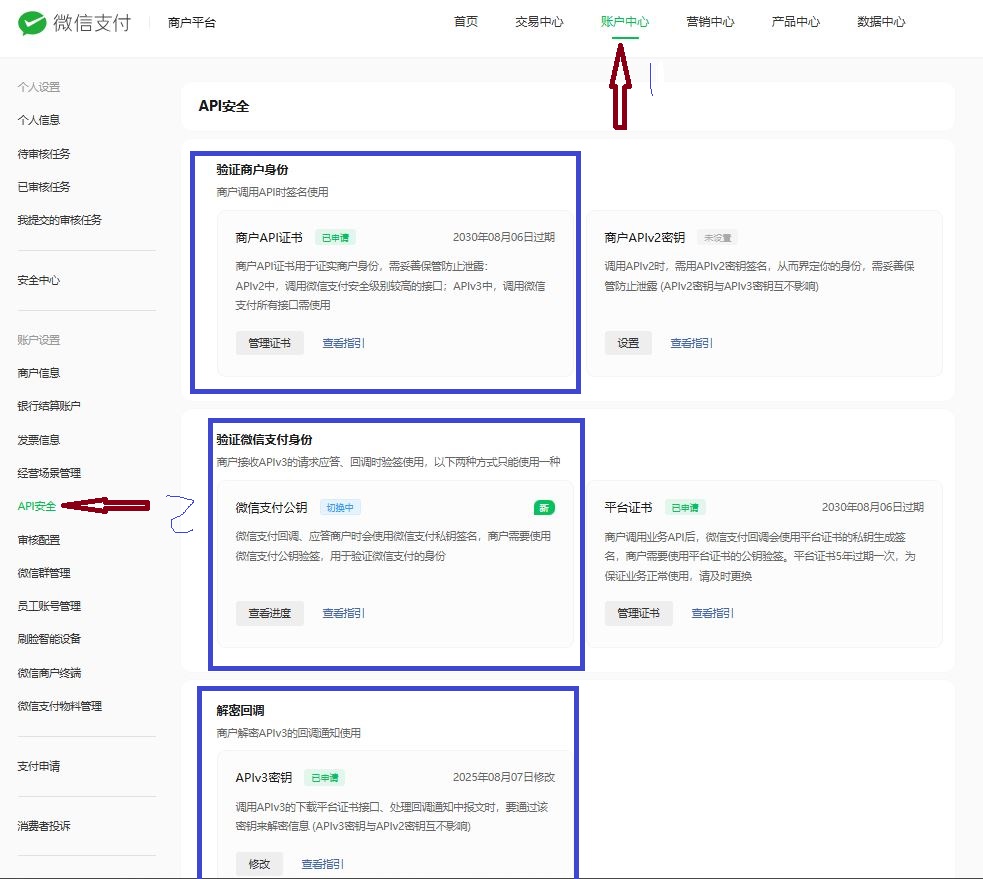Click the APIv3密钥 card title
The width and height of the screenshot is (983, 879).
(x=264, y=778)
